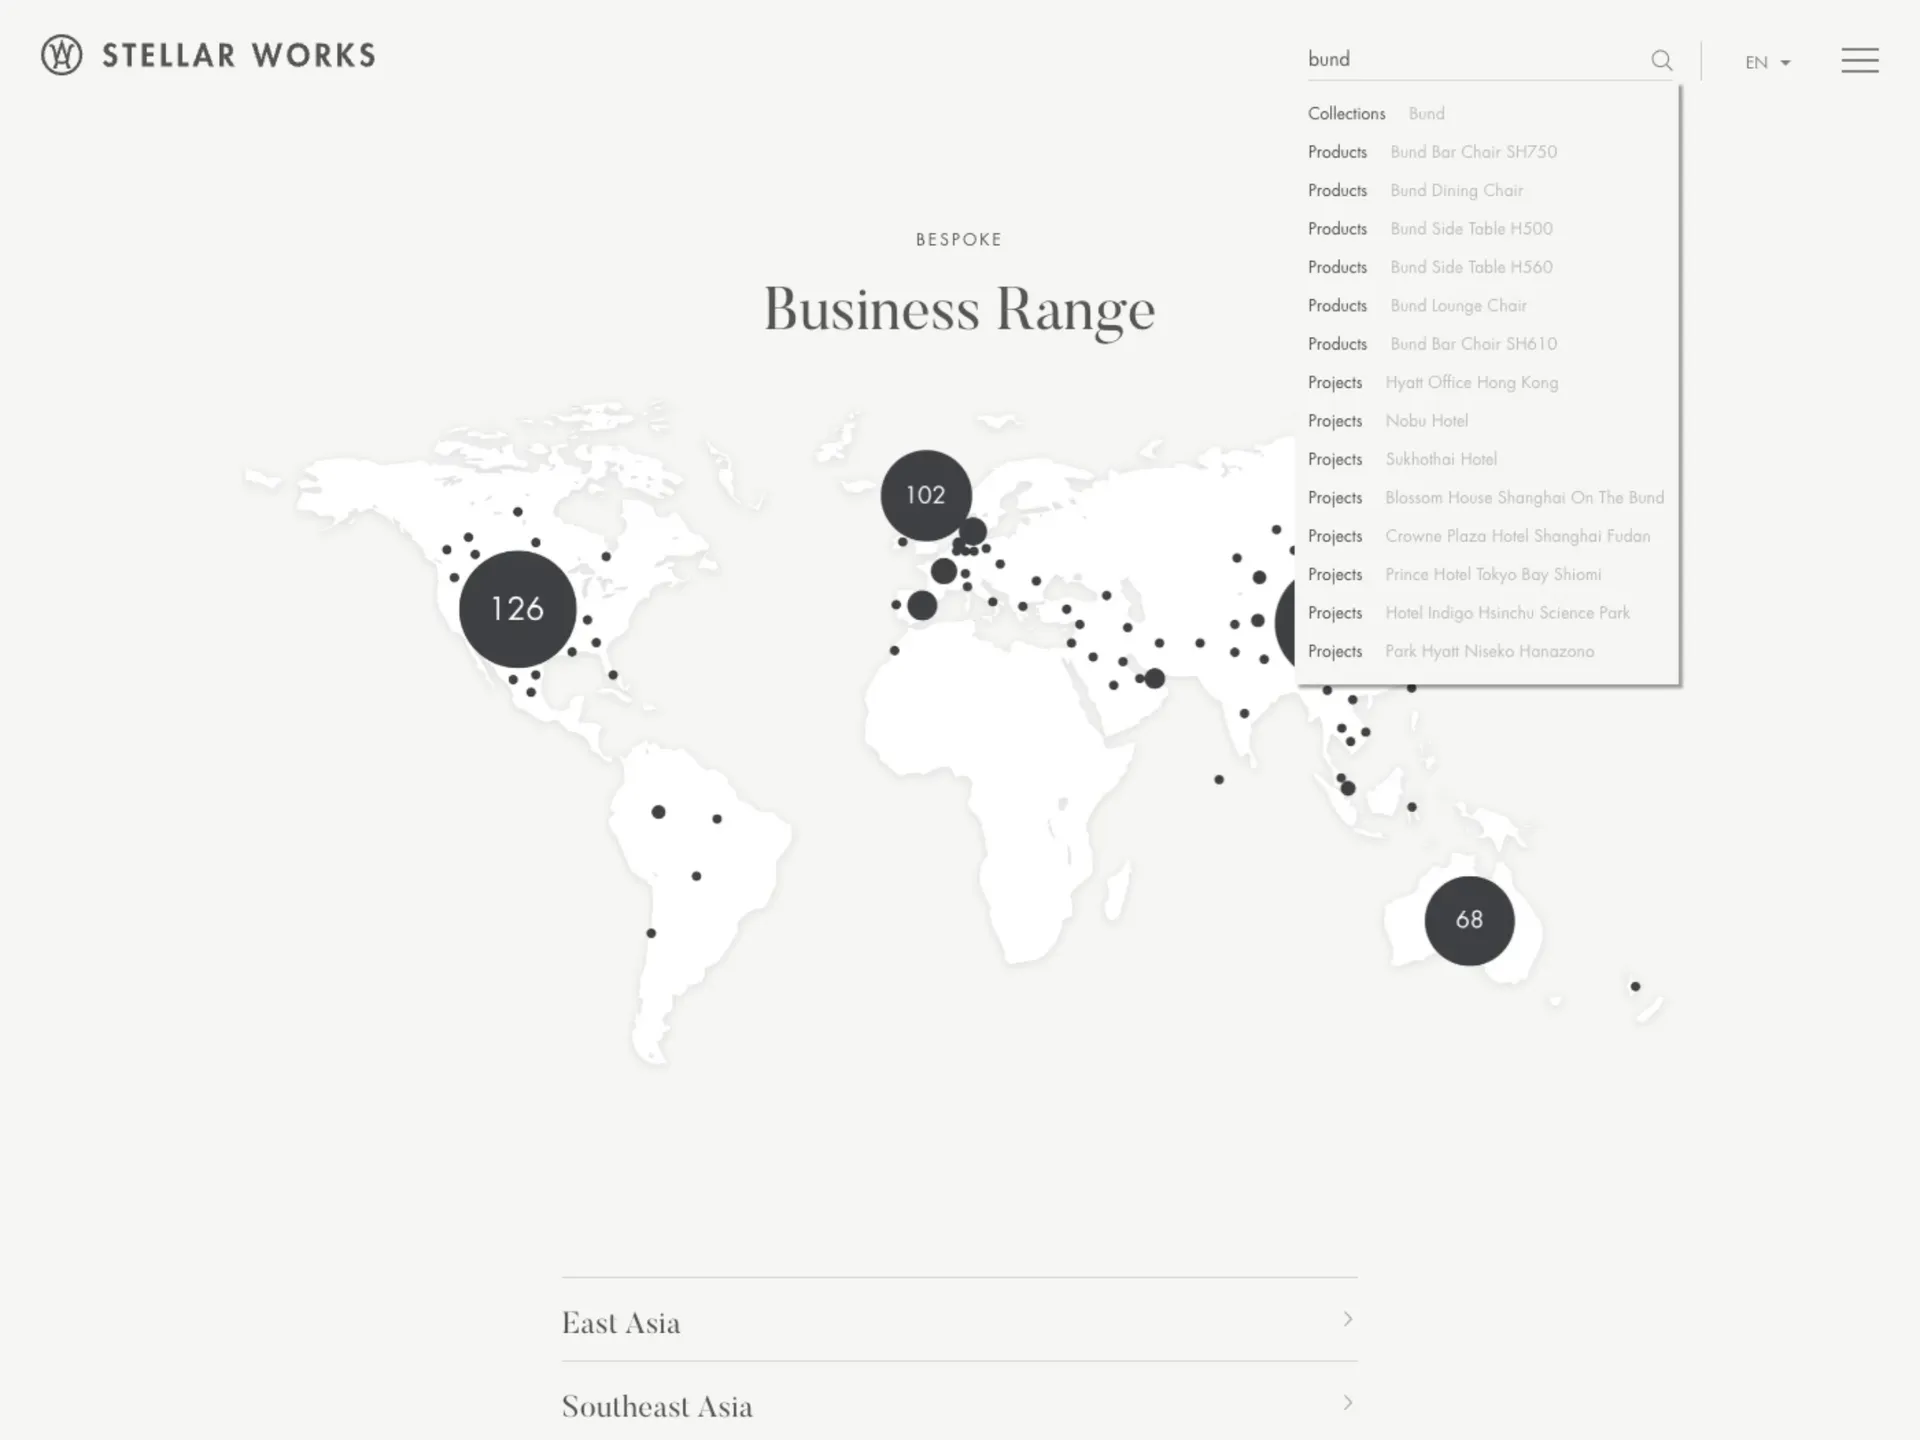The height and width of the screenshot is (1440, 1920).
Task: Click the 102 cluster over Europe
Action: 925,495
